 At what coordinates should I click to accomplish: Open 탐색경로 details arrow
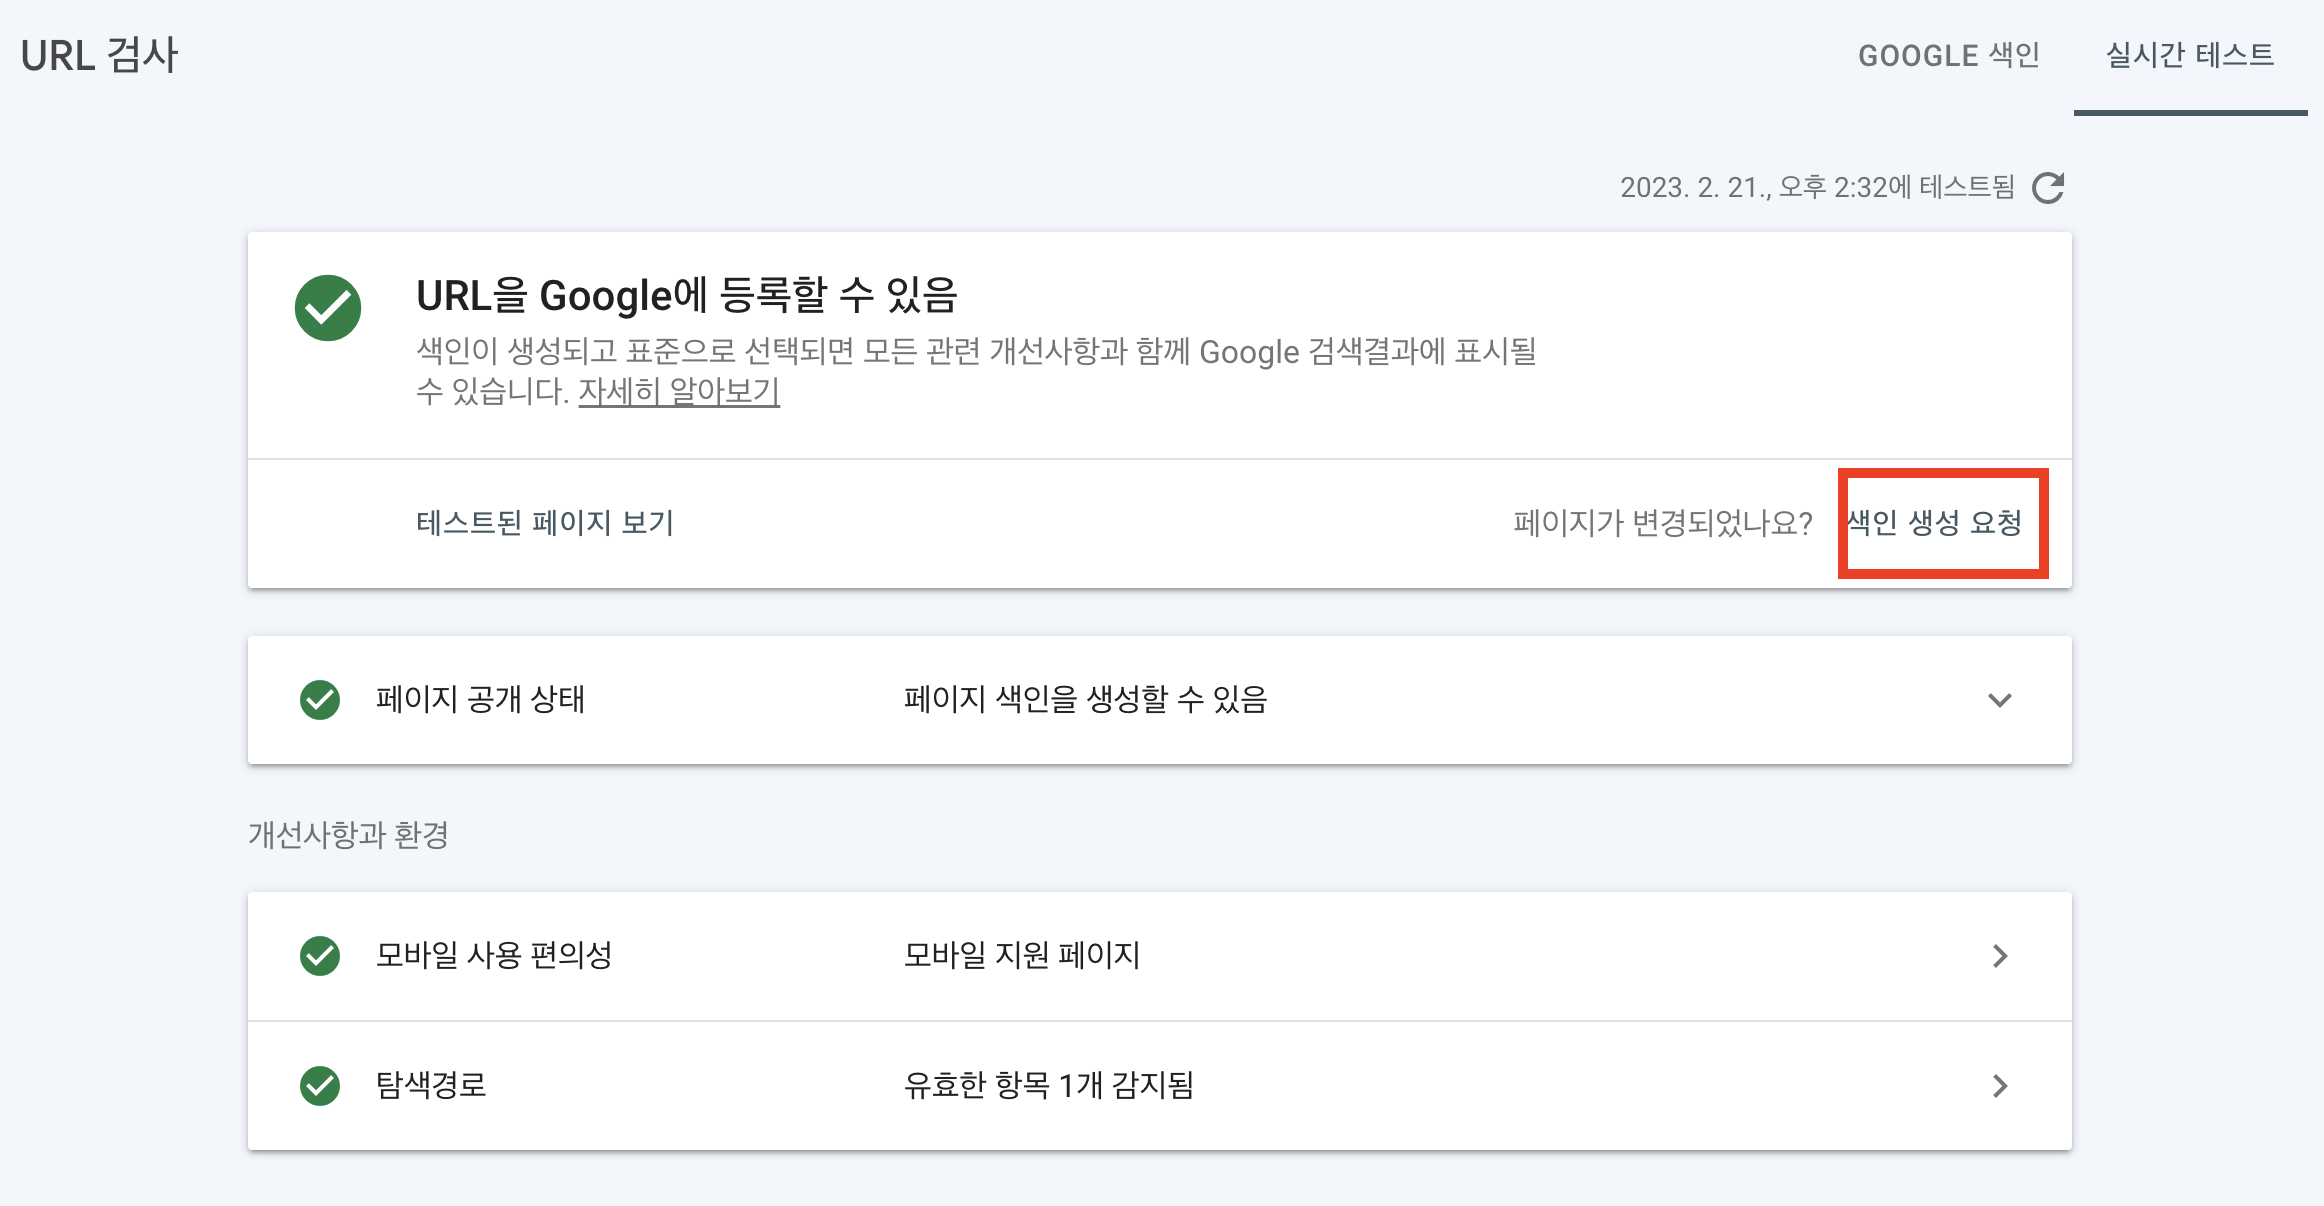click(x=2000, y=1086)
